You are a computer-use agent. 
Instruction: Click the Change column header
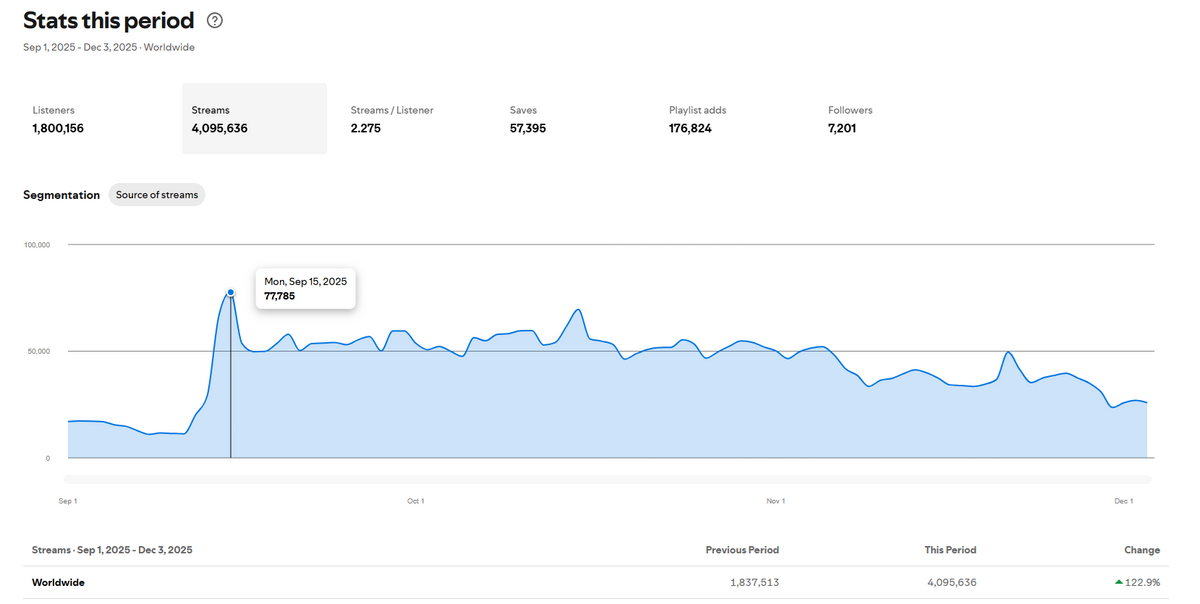pos(1142,550)
